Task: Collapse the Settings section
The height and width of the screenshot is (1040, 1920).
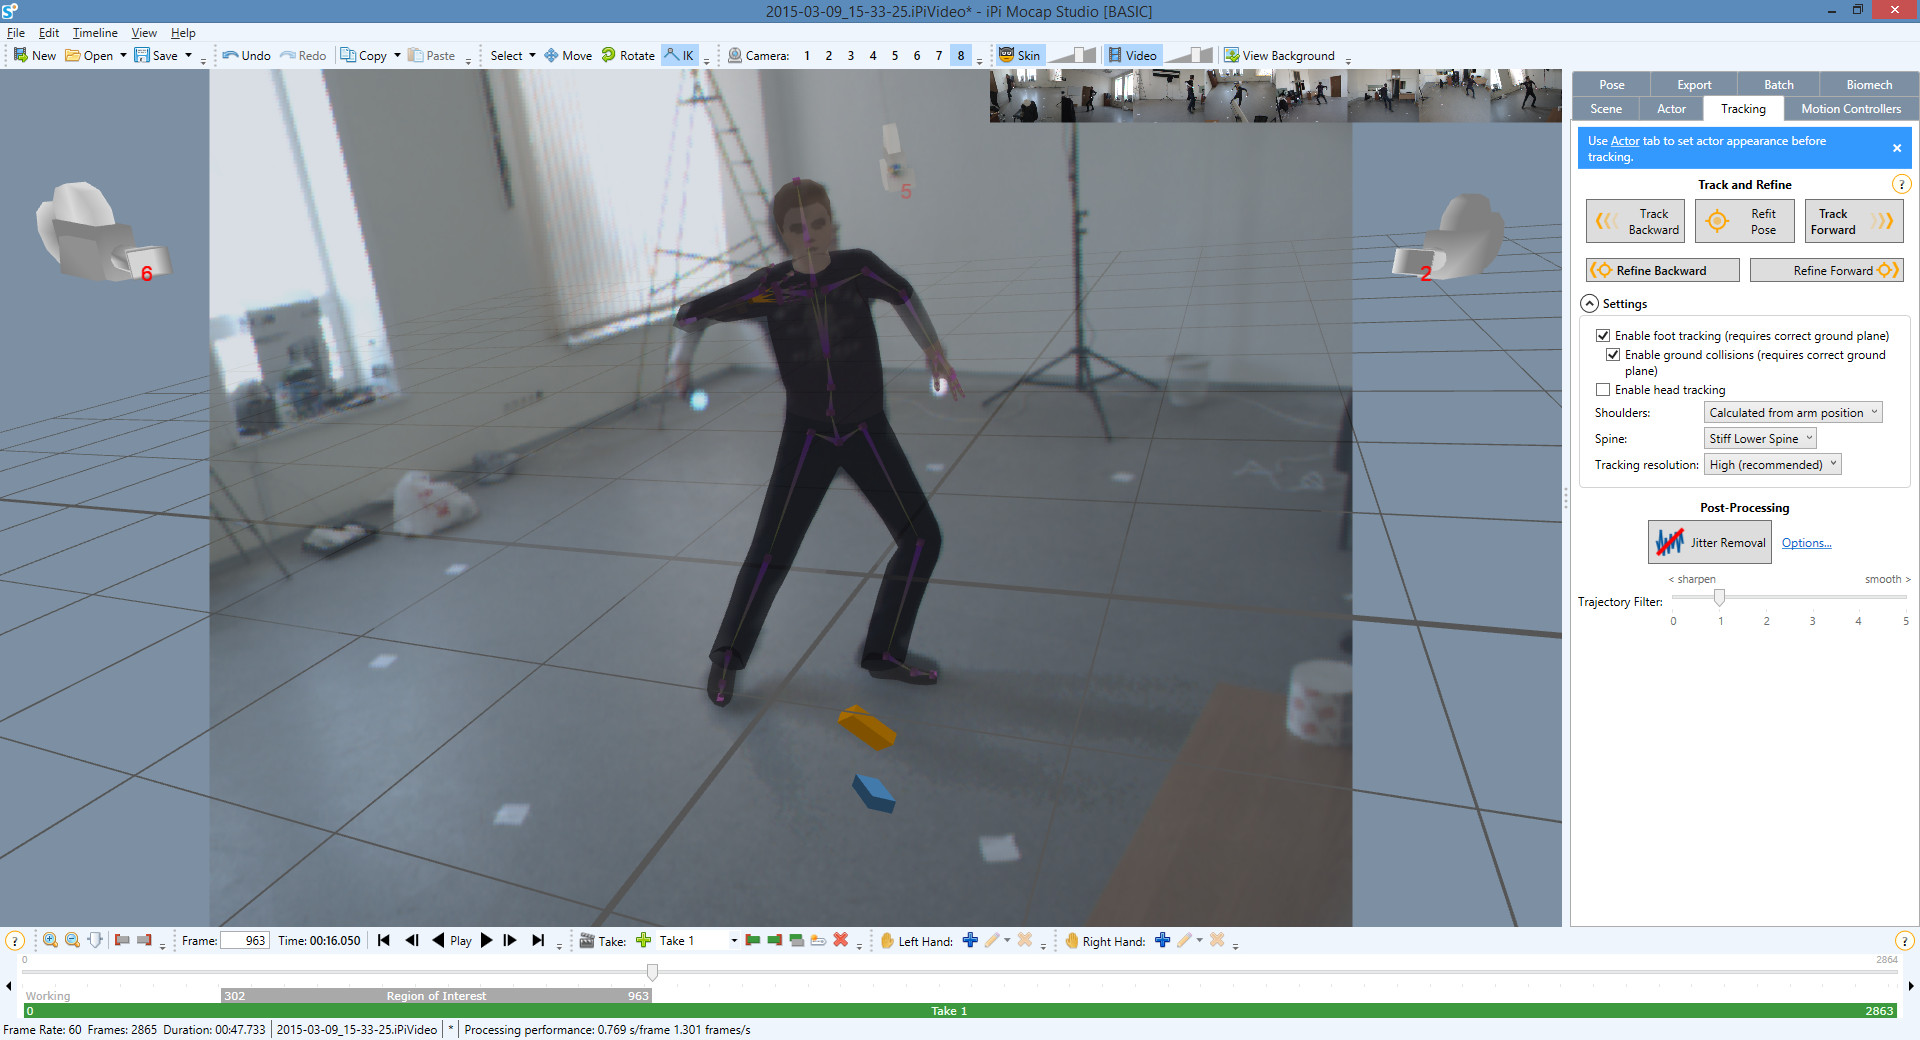Action: coord(1589,304)
